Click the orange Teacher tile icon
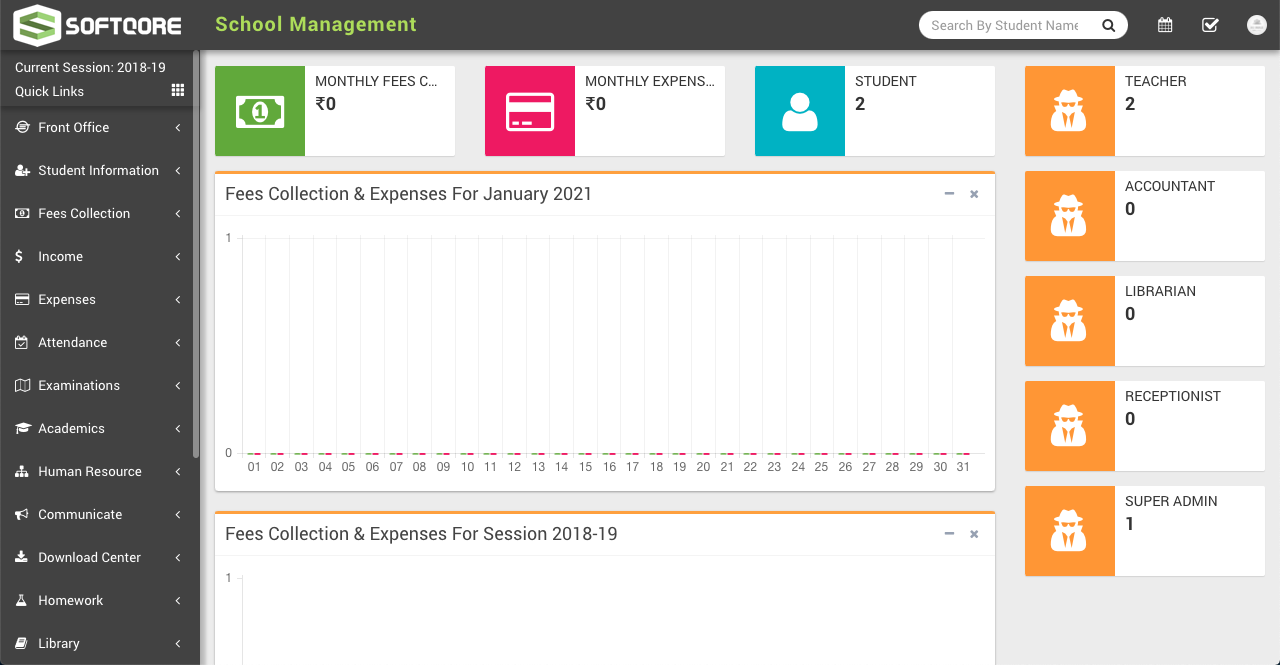 click(x=1070, y=111)
